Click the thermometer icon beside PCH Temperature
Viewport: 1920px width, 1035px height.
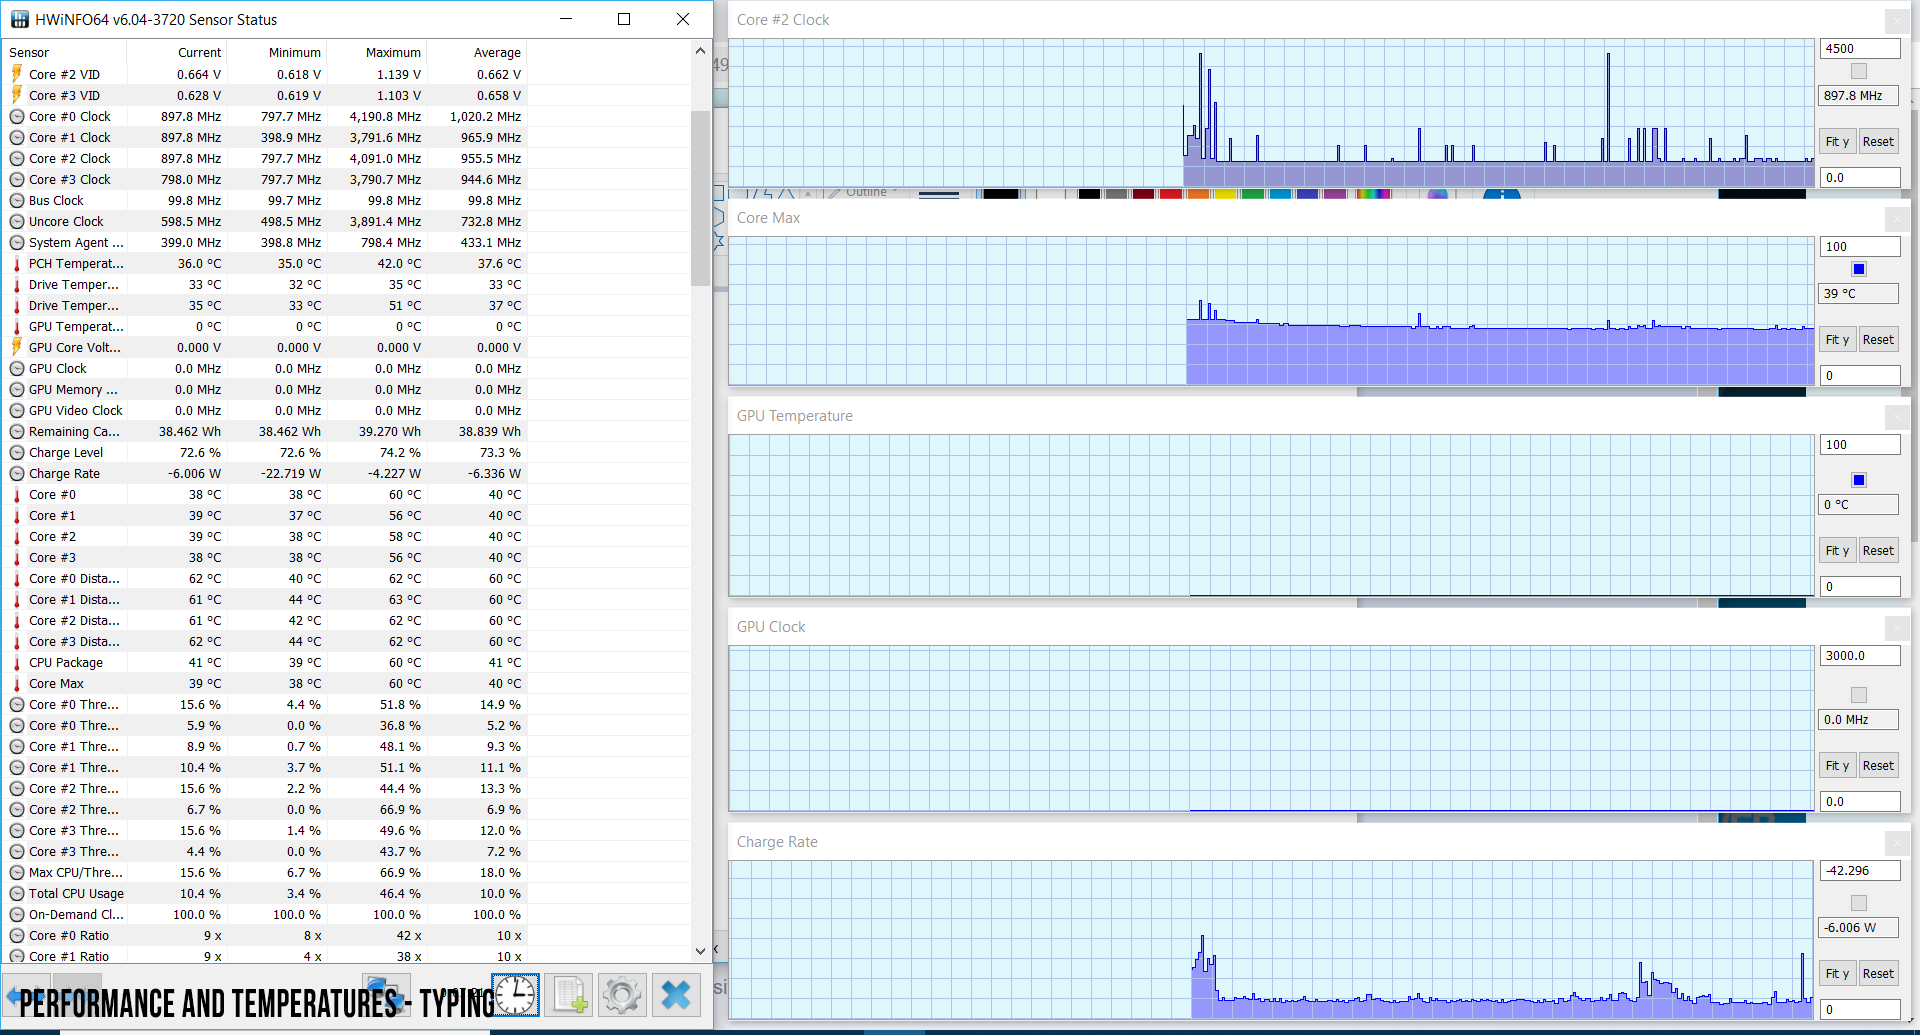click(16, 264)
